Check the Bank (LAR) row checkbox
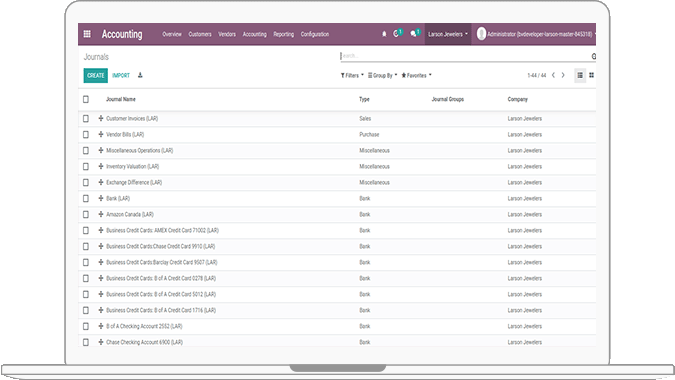This screenshot has width=675, height=380. point(86,198)
